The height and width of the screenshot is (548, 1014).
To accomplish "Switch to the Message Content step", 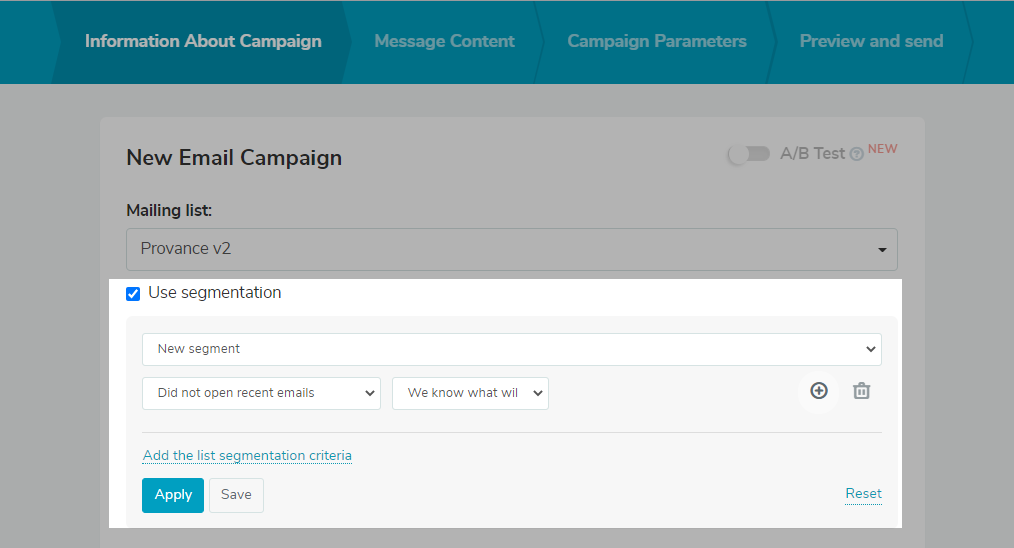I will coord(444,42).
